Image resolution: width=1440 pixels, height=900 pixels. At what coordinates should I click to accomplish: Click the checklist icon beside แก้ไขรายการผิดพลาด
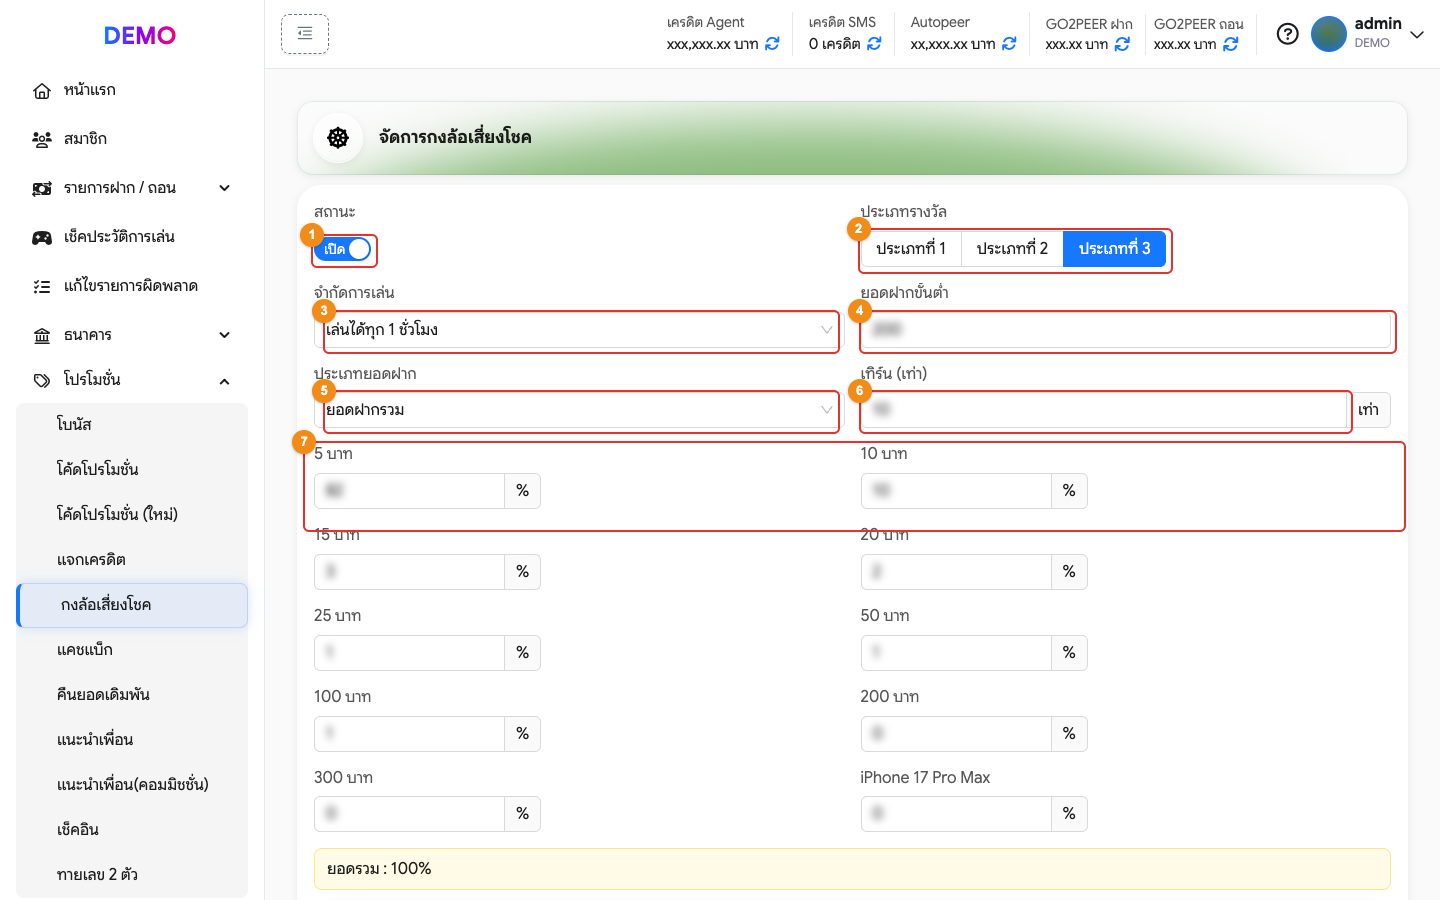coord(42,287)
